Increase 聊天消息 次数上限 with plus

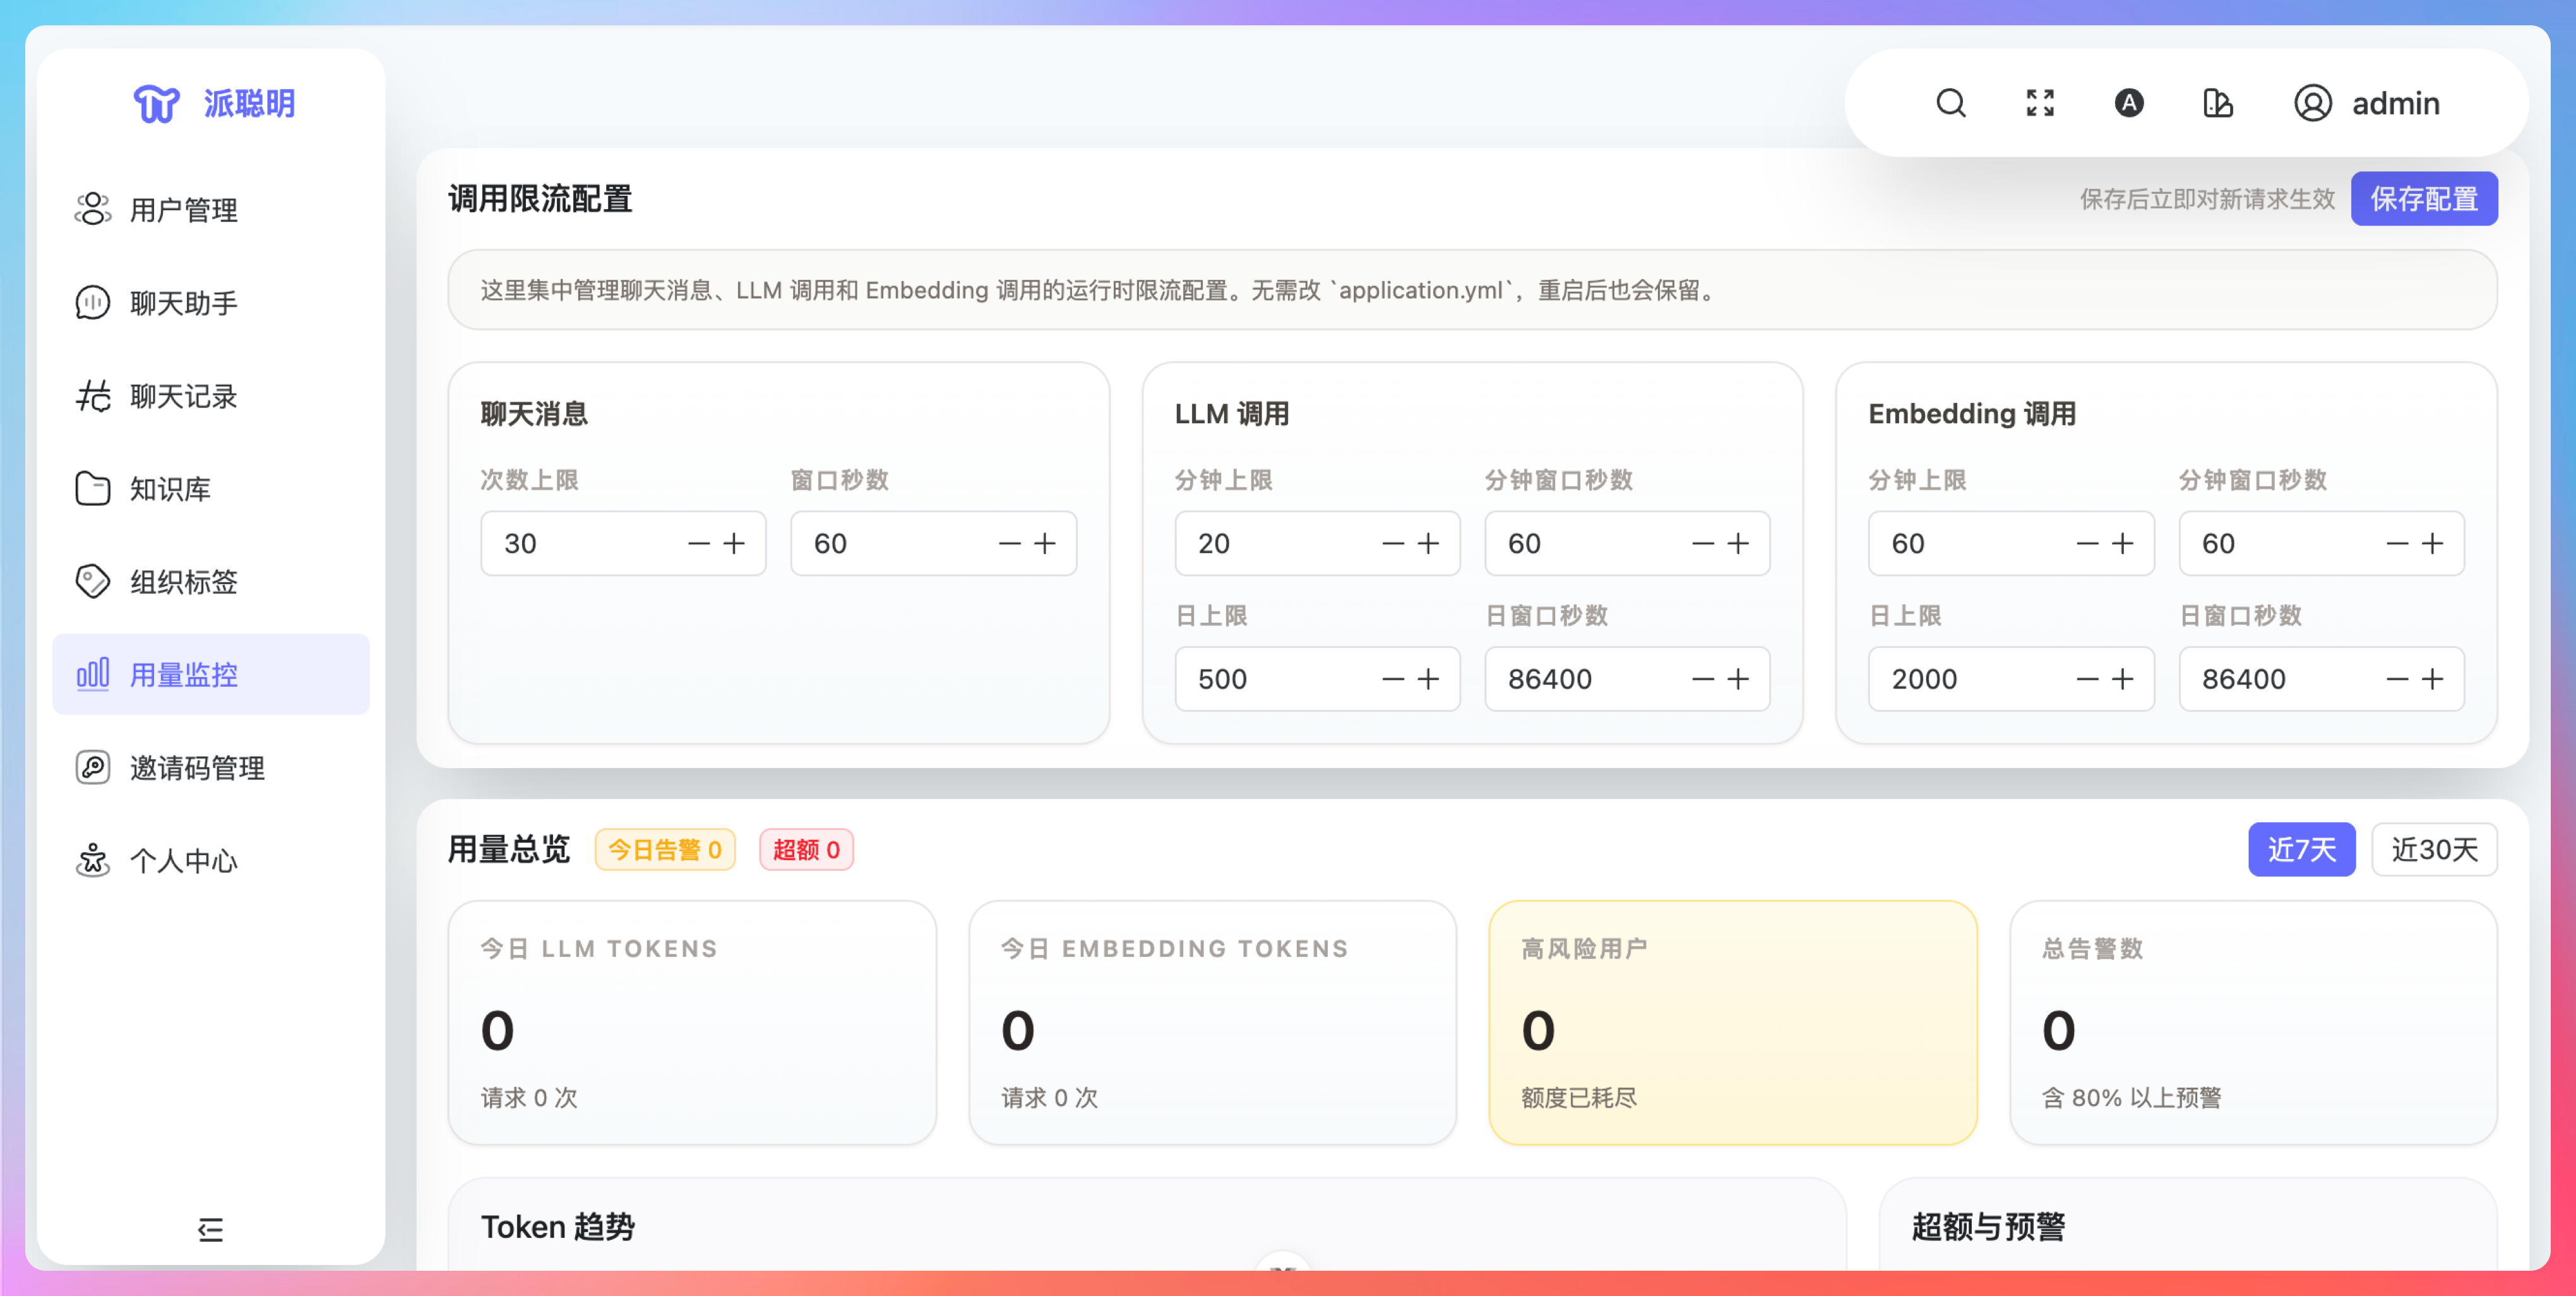click(x=734, y=544)
